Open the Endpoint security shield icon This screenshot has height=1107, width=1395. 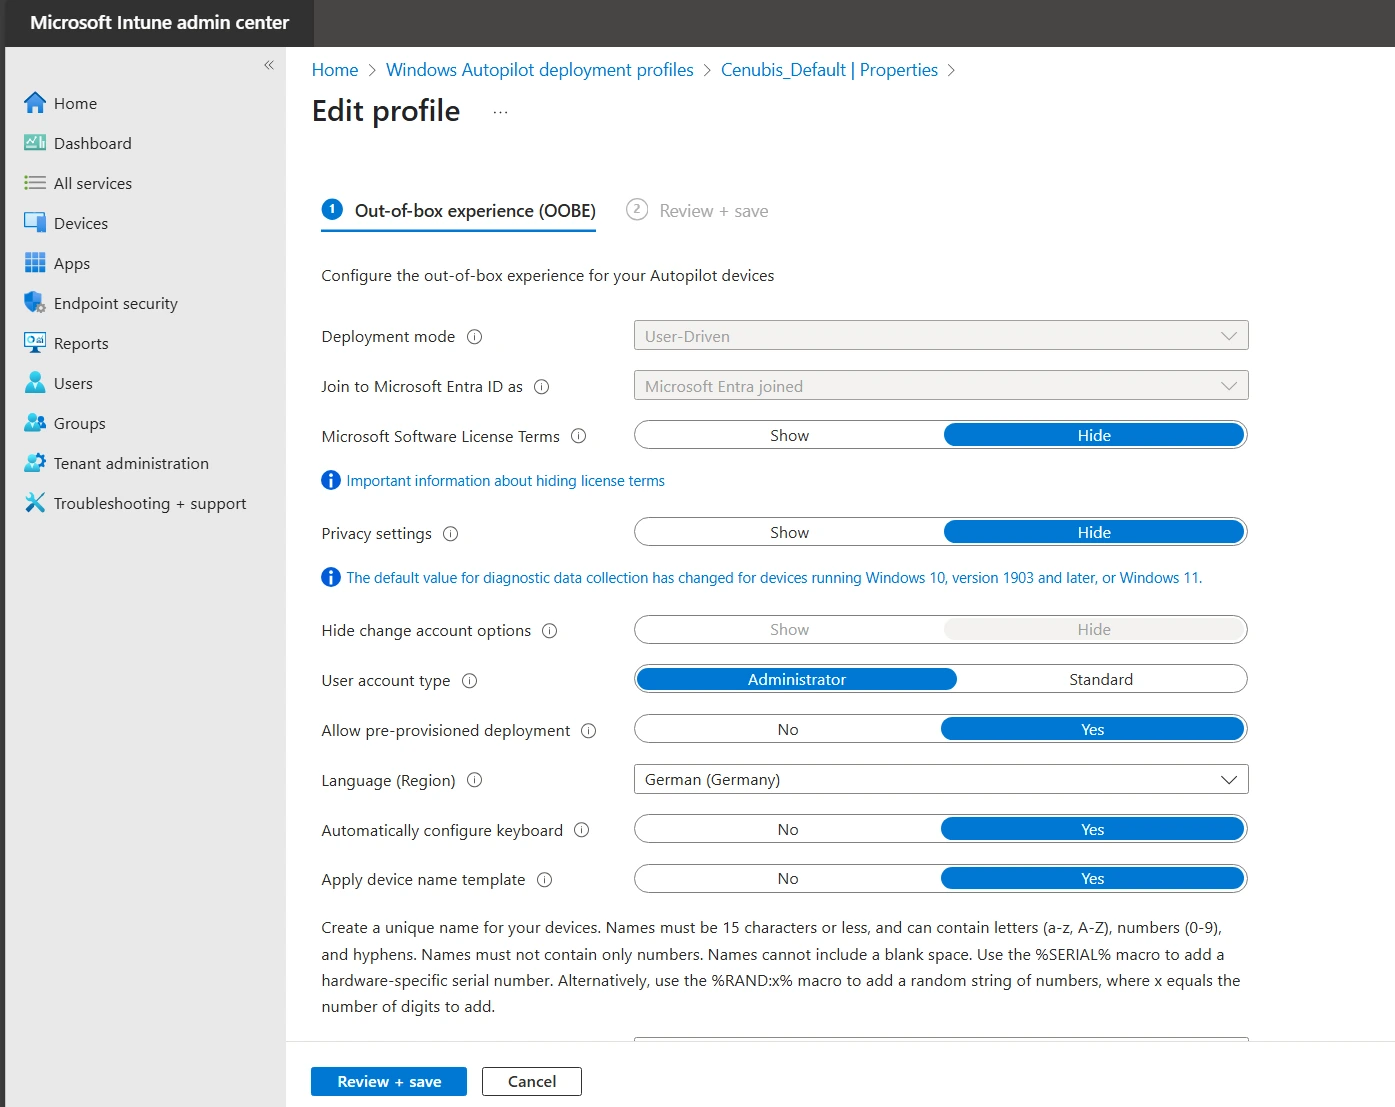(35, 303)
